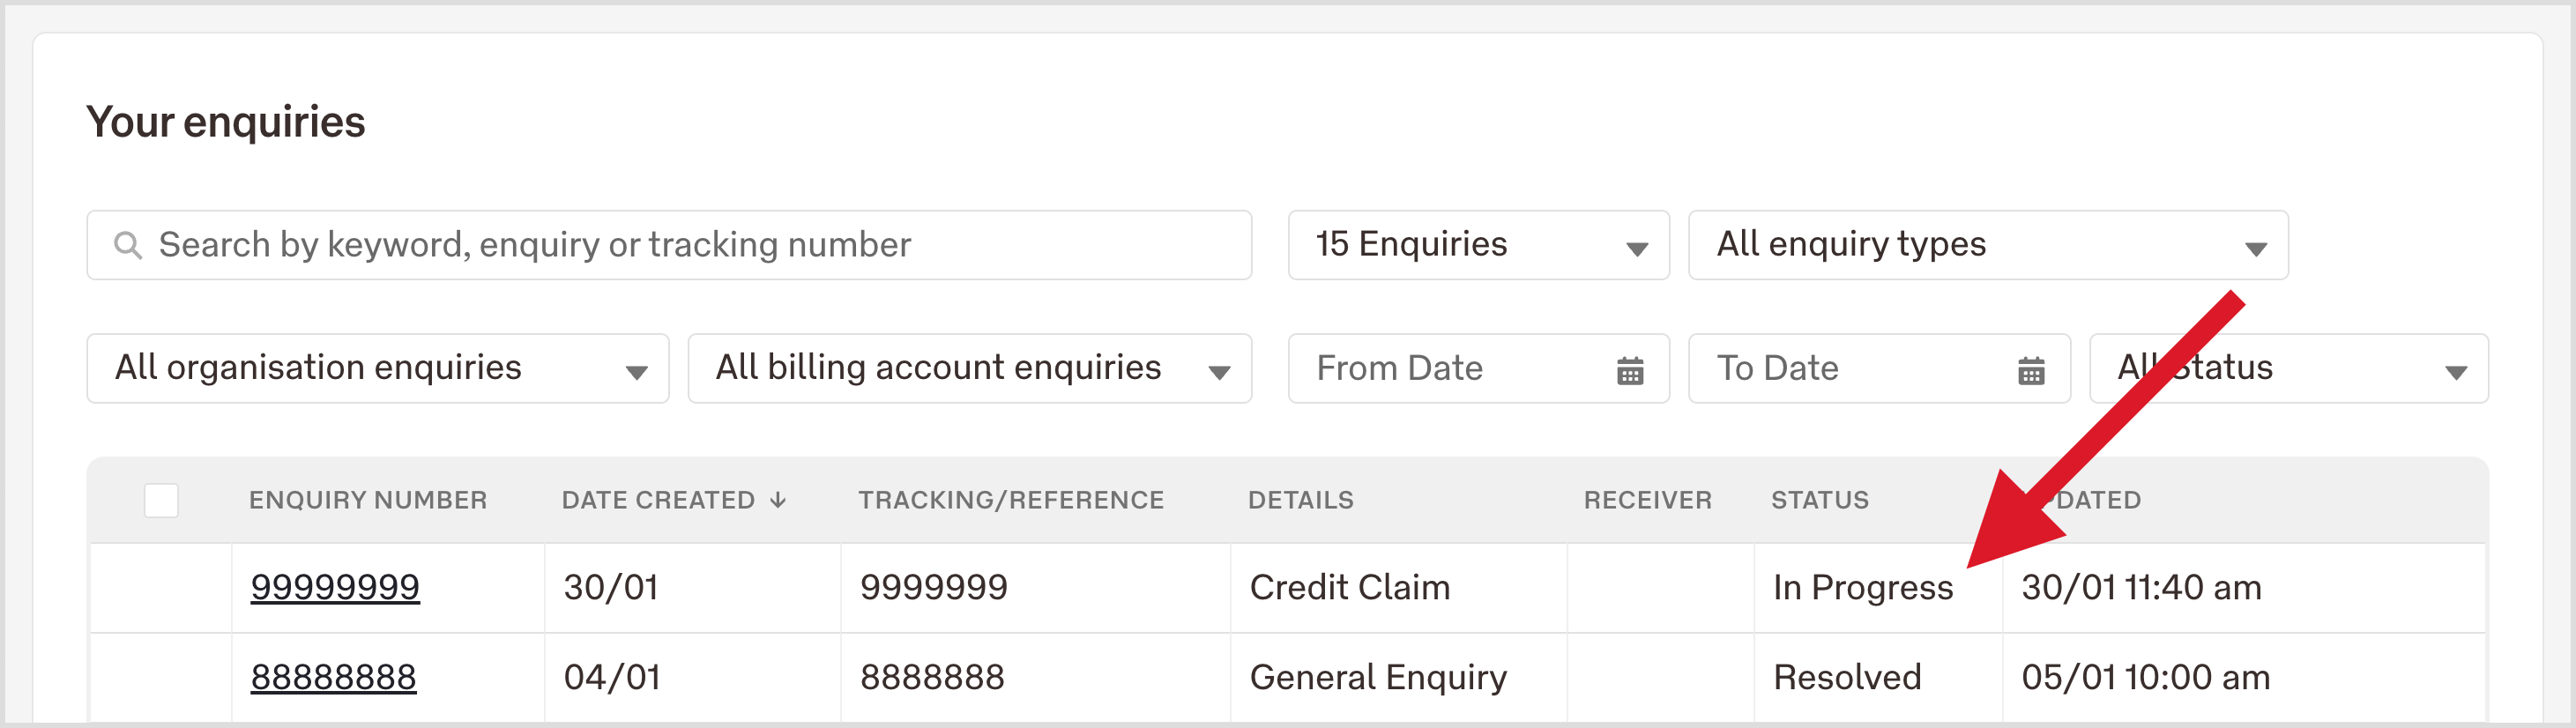
Task: Toggle the select-all enquiries checkbox
Action: coord(161,500)
